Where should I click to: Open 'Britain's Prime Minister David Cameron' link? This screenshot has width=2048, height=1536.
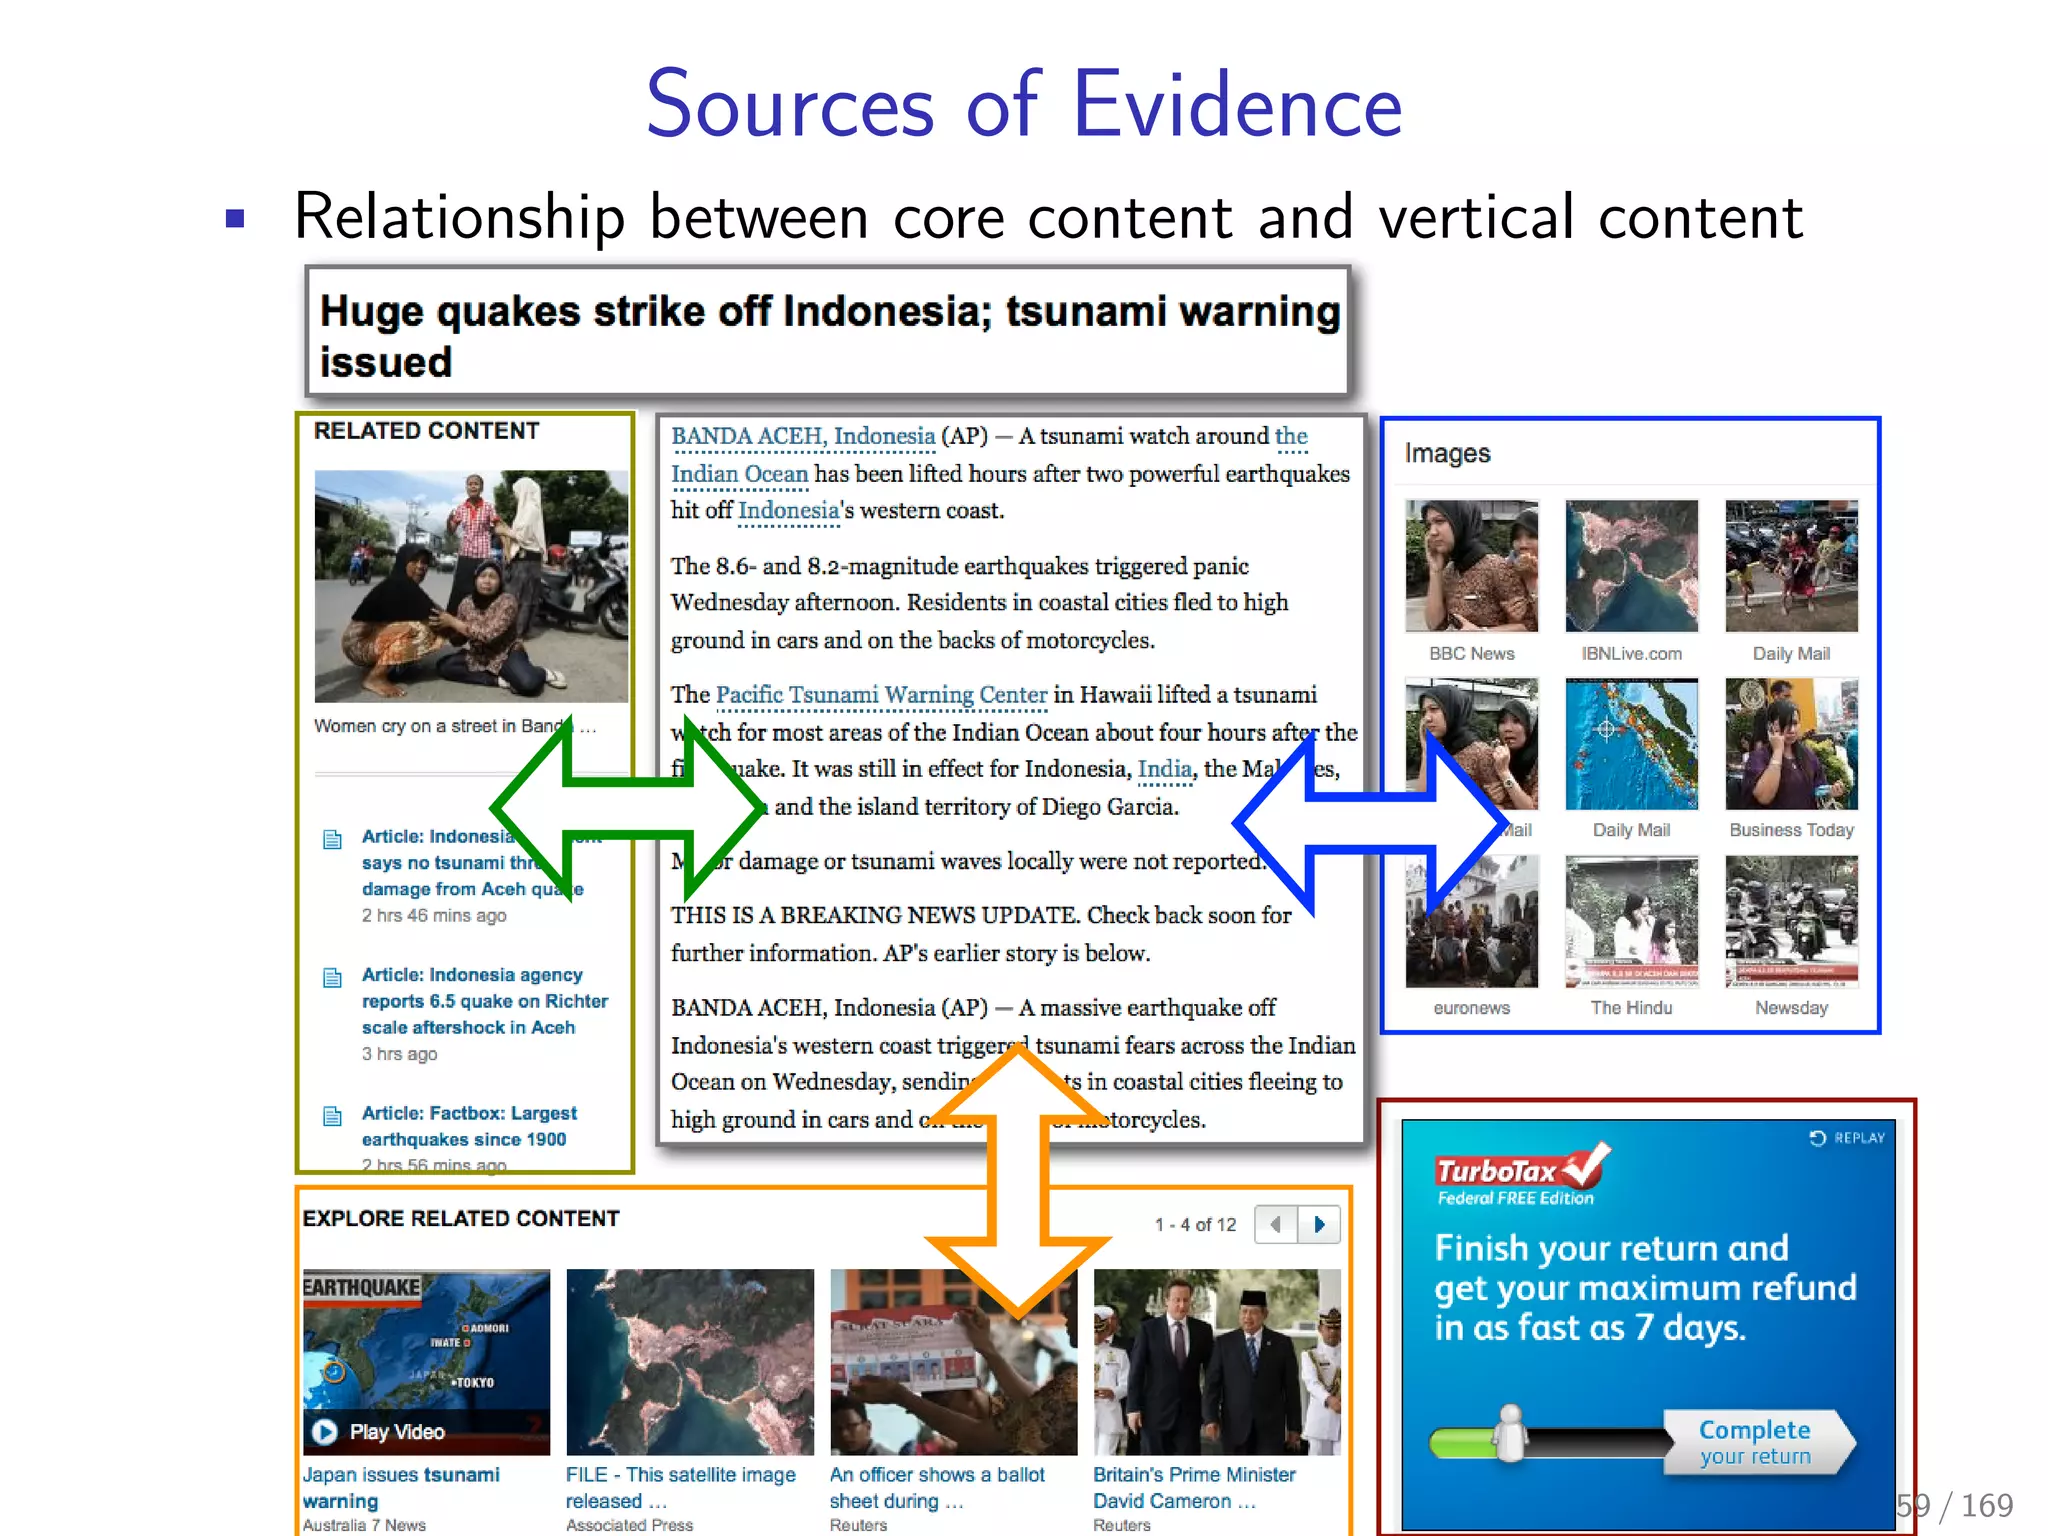click(1194, 1488)
